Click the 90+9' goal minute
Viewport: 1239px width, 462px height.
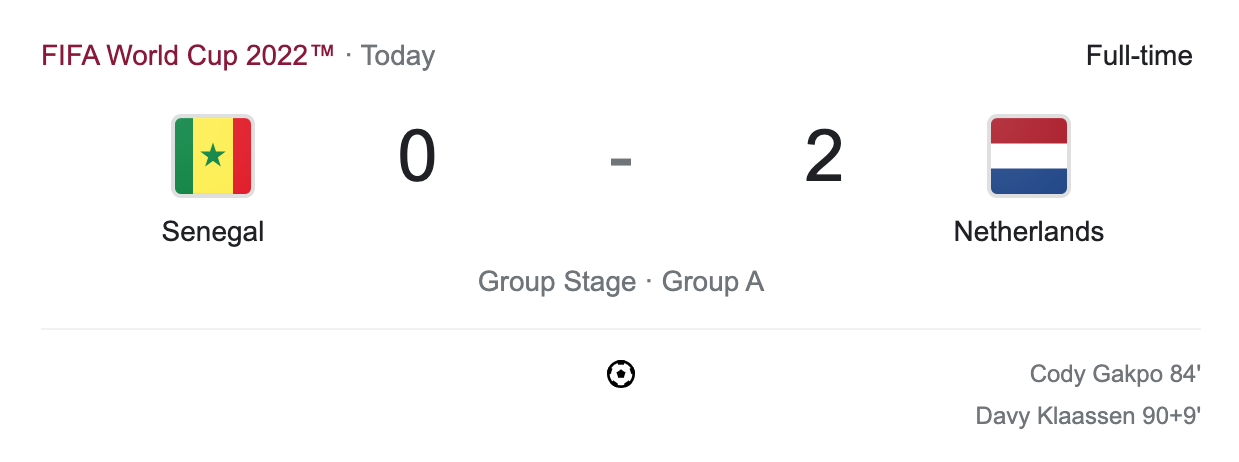point(1171,415)
